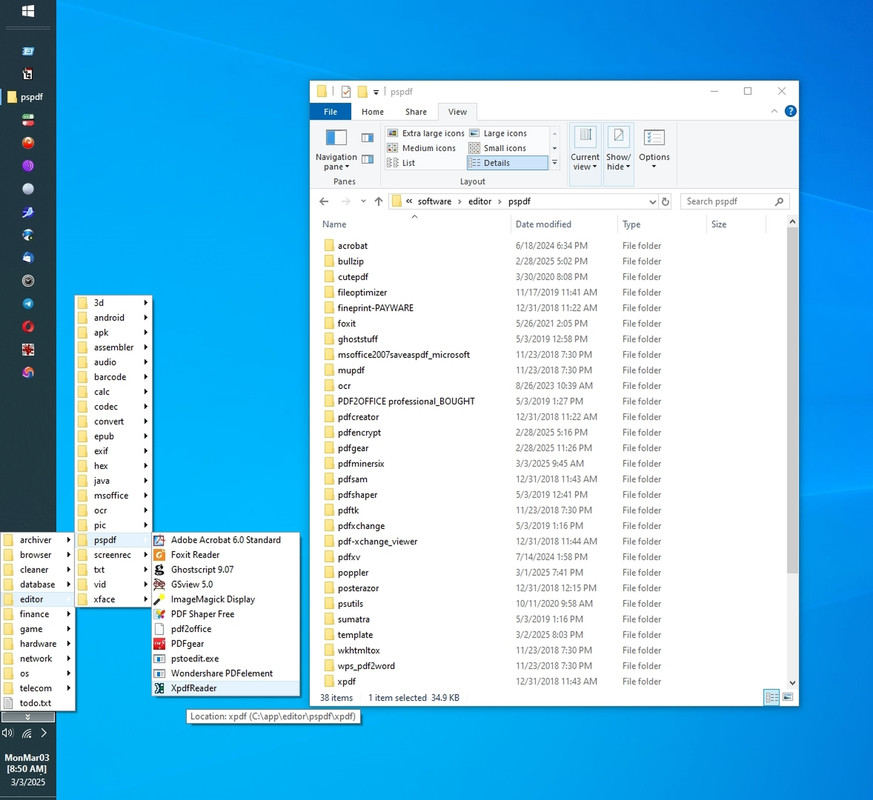Switch to the Home ribbon tab
This screenshot has width=873, height=800.
(372, 112)
